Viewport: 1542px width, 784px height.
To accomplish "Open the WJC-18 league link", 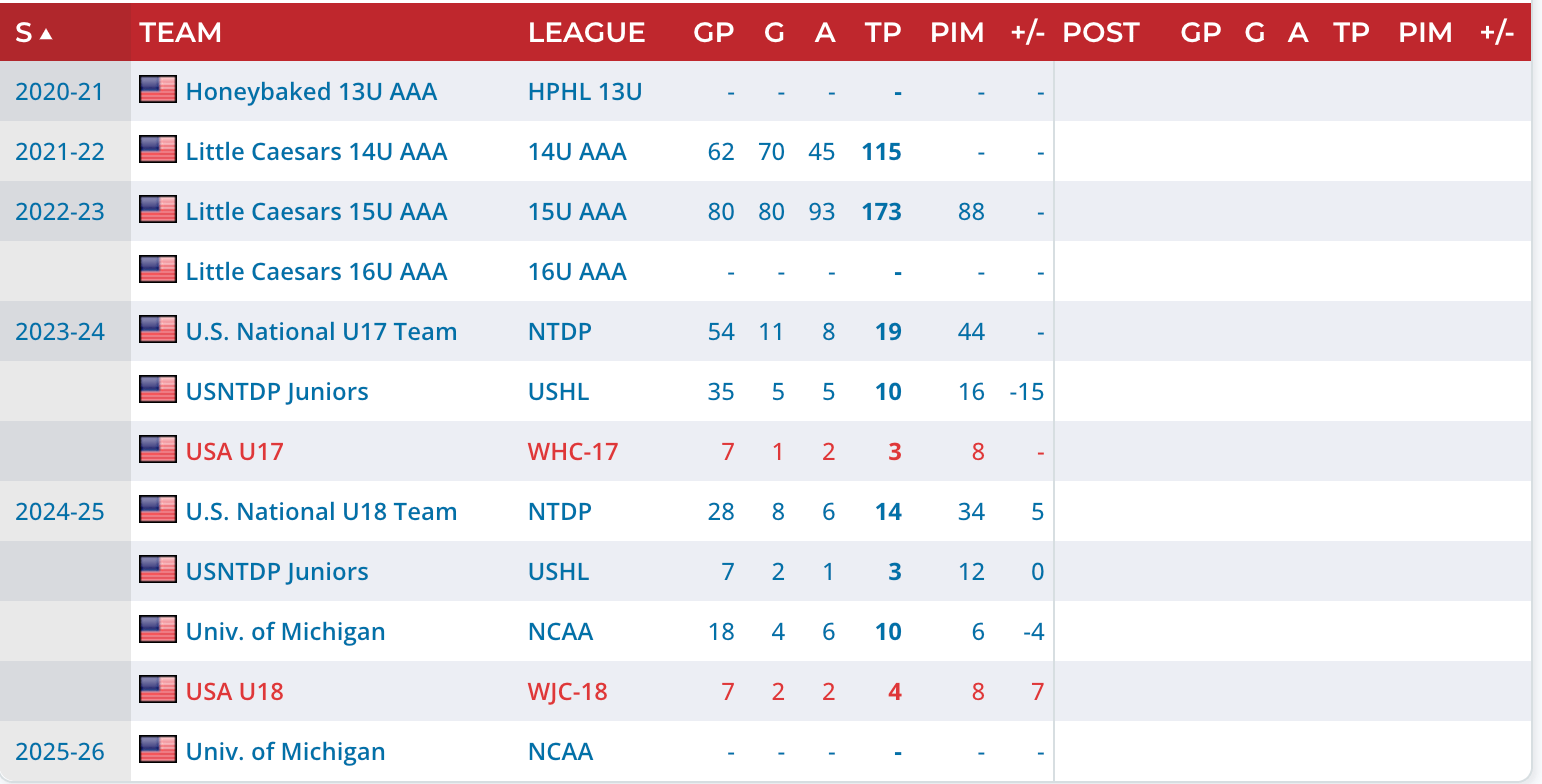I will point(567,692).
